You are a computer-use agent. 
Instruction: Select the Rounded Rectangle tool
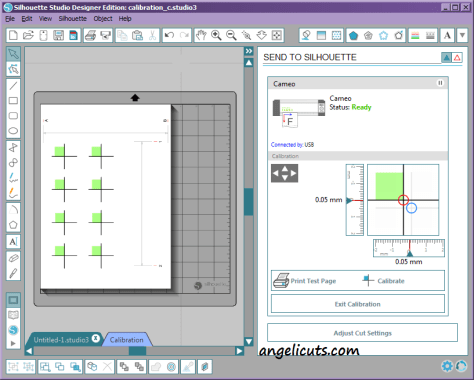point(13,116)
